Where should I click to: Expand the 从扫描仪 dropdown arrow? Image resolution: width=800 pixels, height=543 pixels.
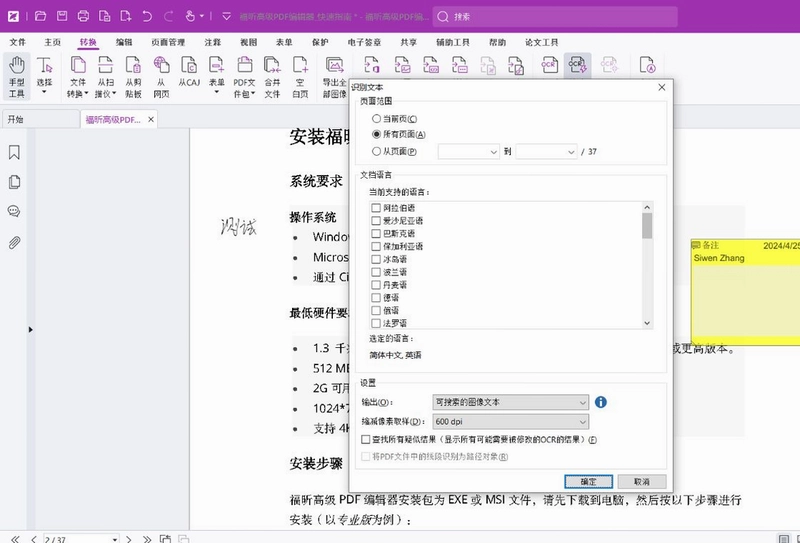tap(113, 94)
